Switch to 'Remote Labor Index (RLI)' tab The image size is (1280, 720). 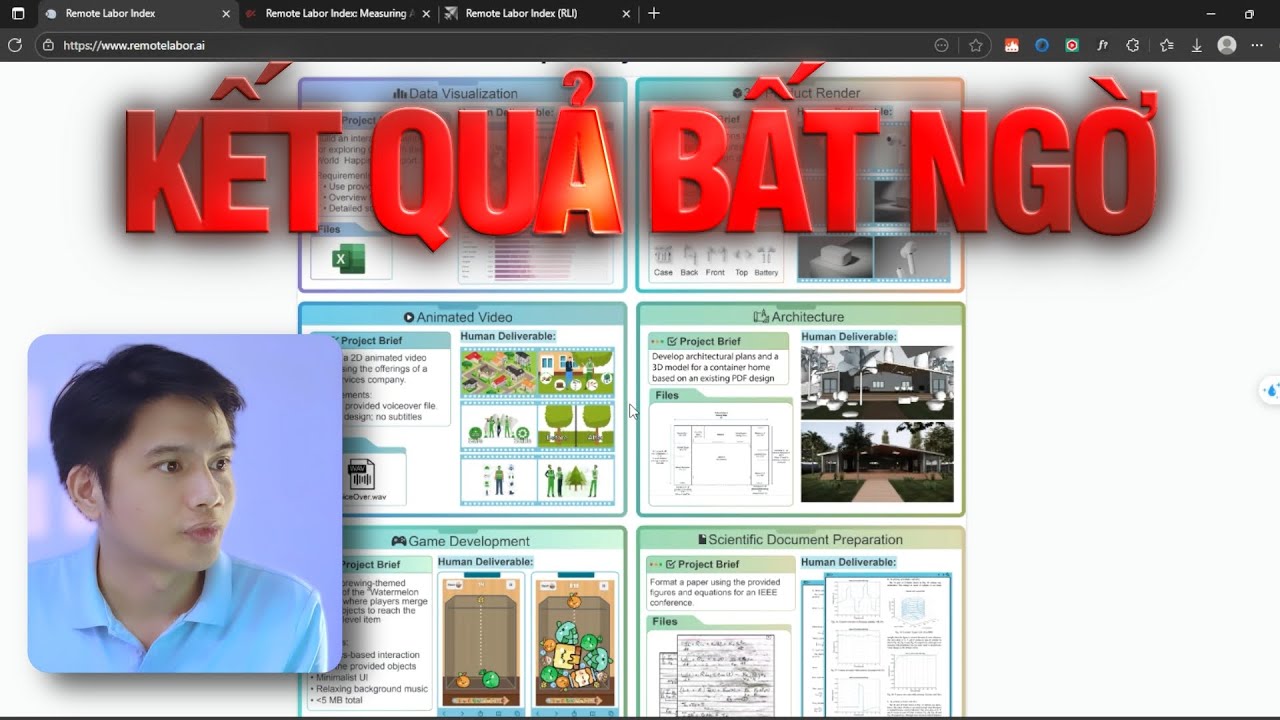537,14
